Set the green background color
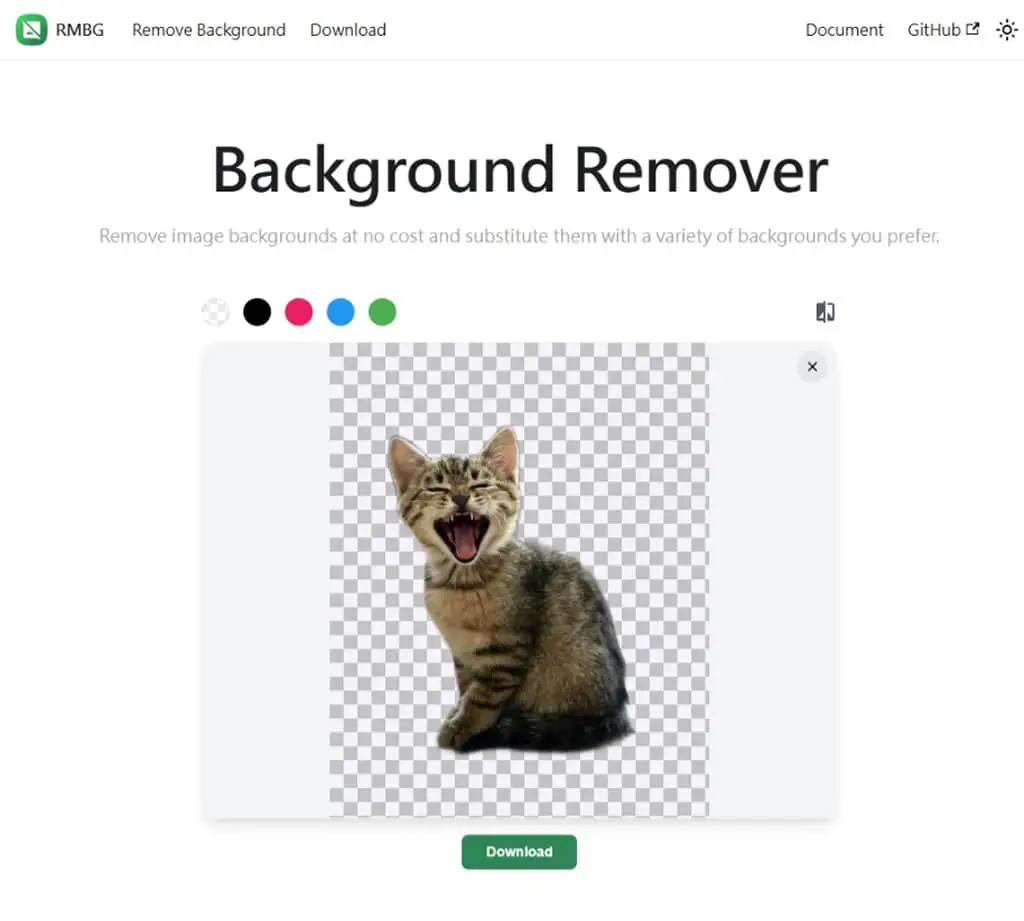The height and width of the screenshot is (921, 1024). pyautogui.click(x=383, y=312)
